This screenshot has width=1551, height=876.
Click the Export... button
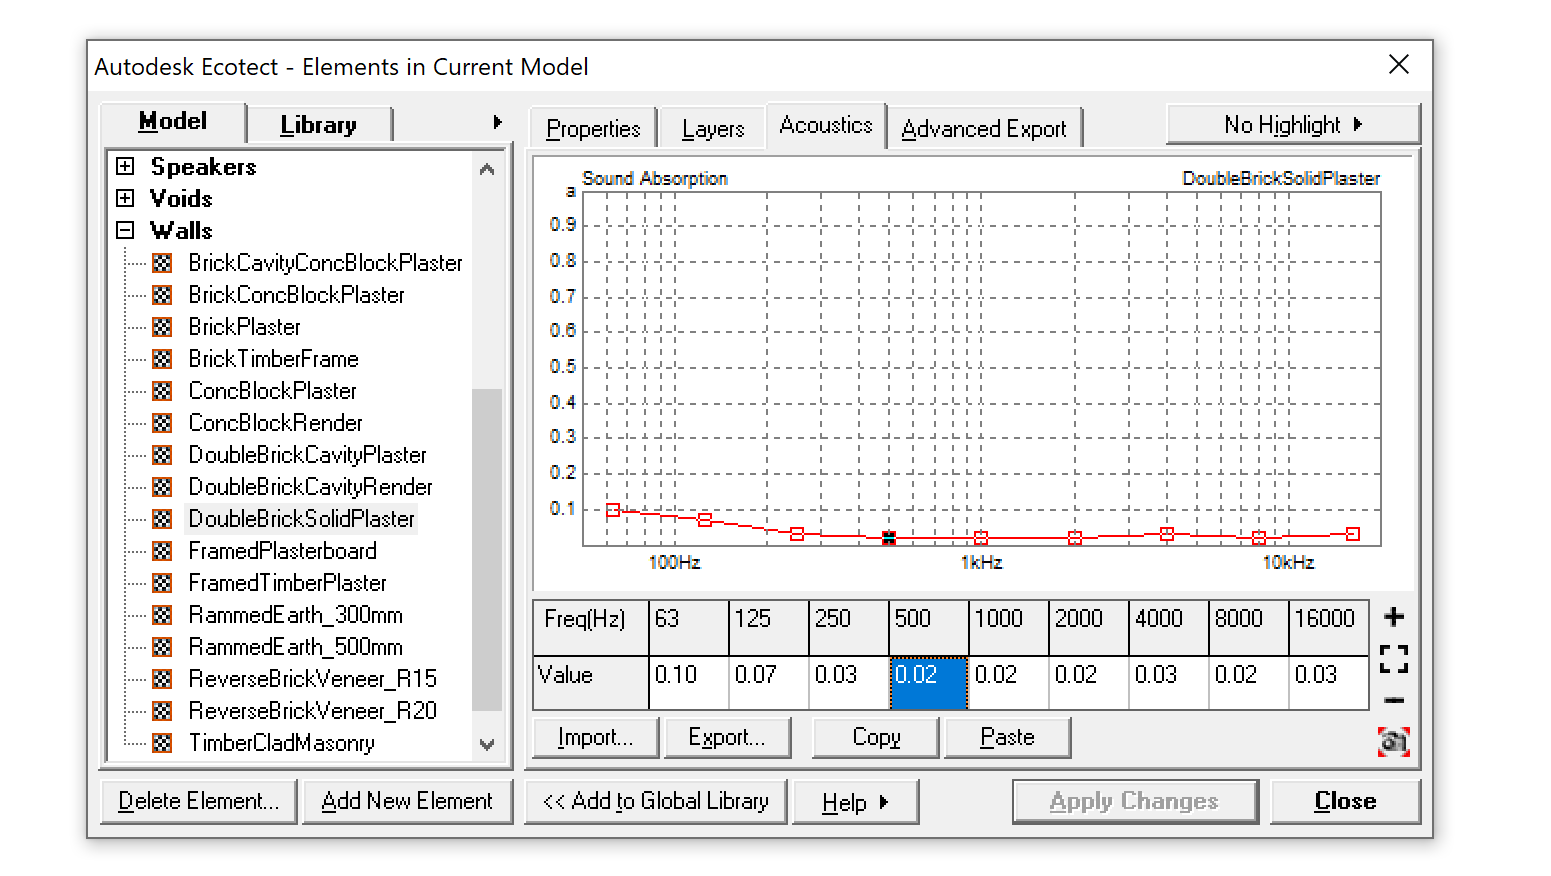pyautogui.click(x=727, y=738)
